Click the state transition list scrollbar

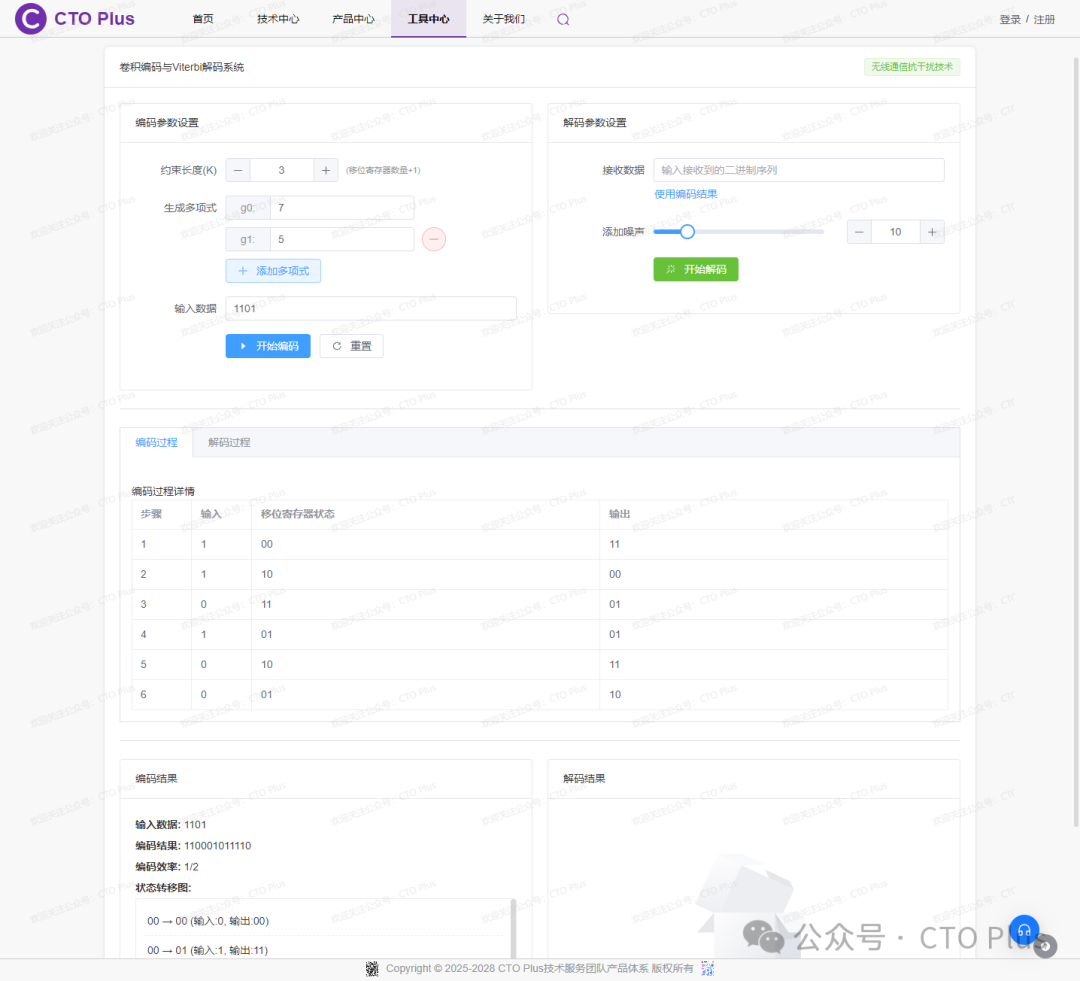[513, 928]
